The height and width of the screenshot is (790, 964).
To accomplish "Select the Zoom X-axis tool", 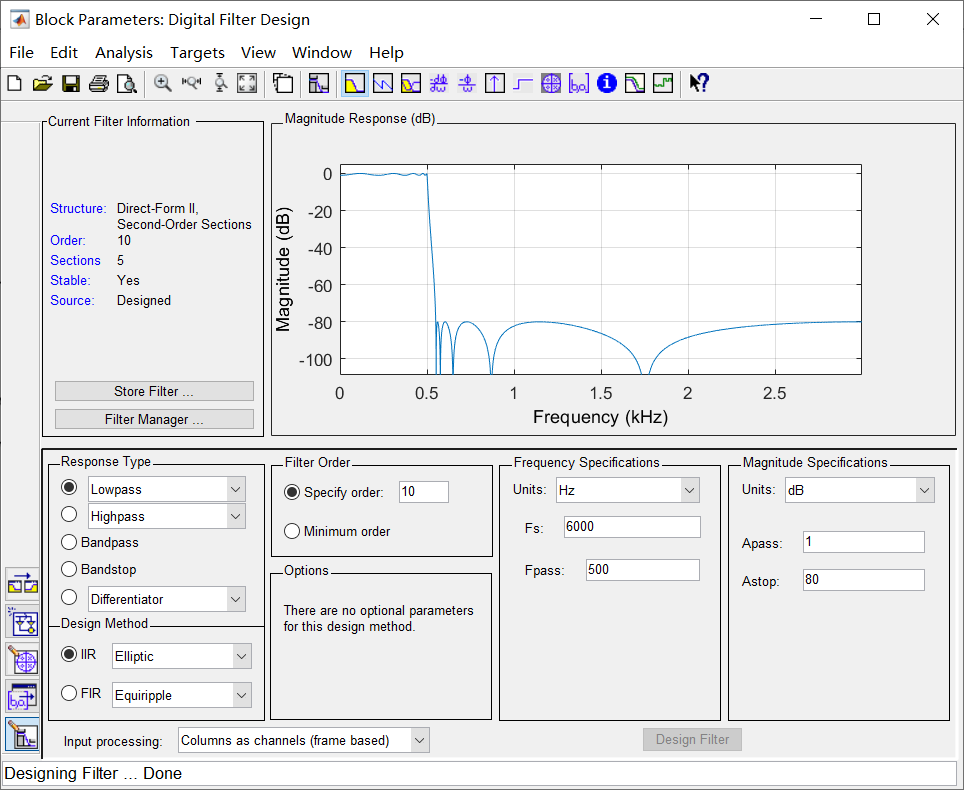I will 191,83.
